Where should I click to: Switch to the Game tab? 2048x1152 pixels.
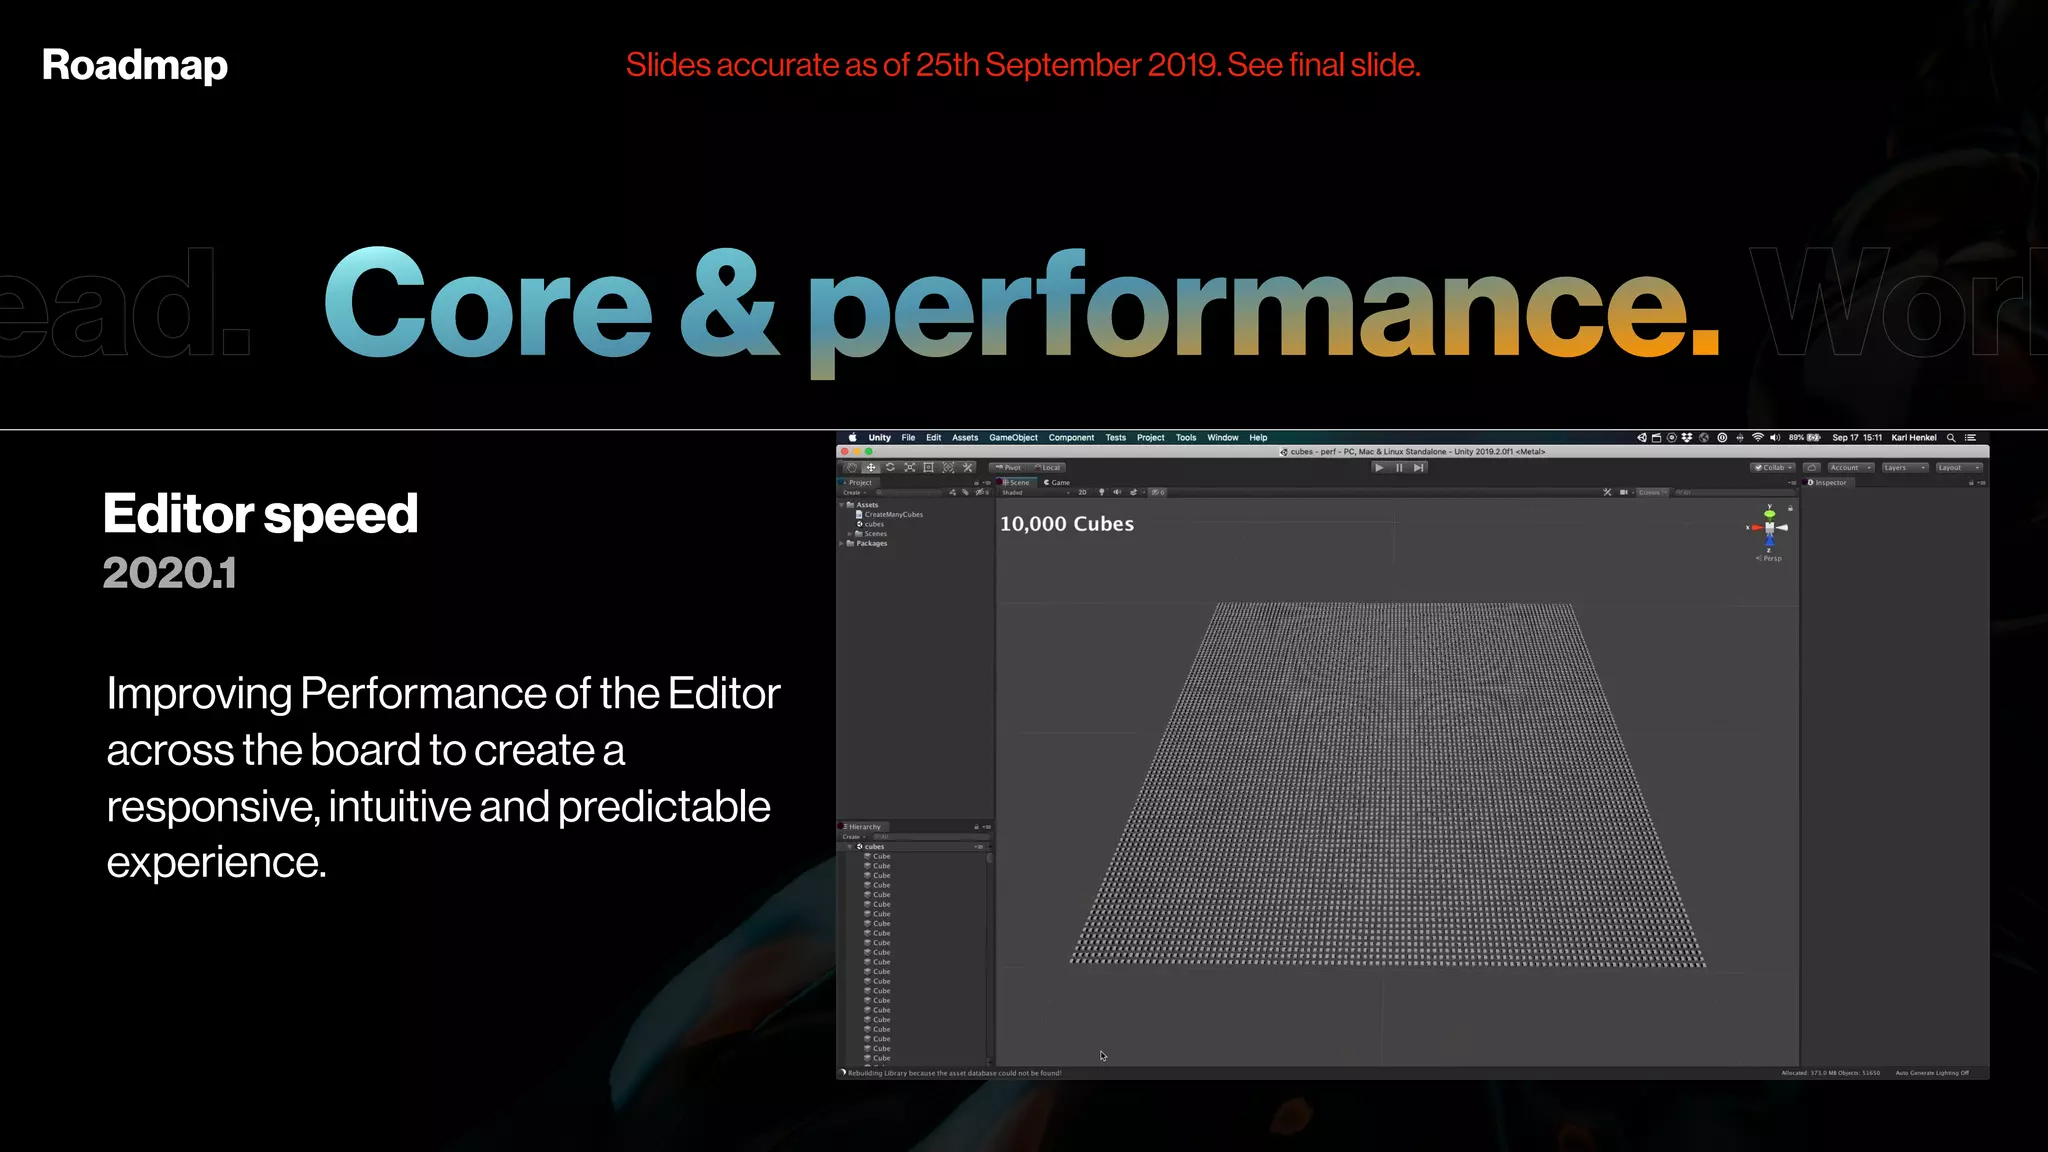1058,482
